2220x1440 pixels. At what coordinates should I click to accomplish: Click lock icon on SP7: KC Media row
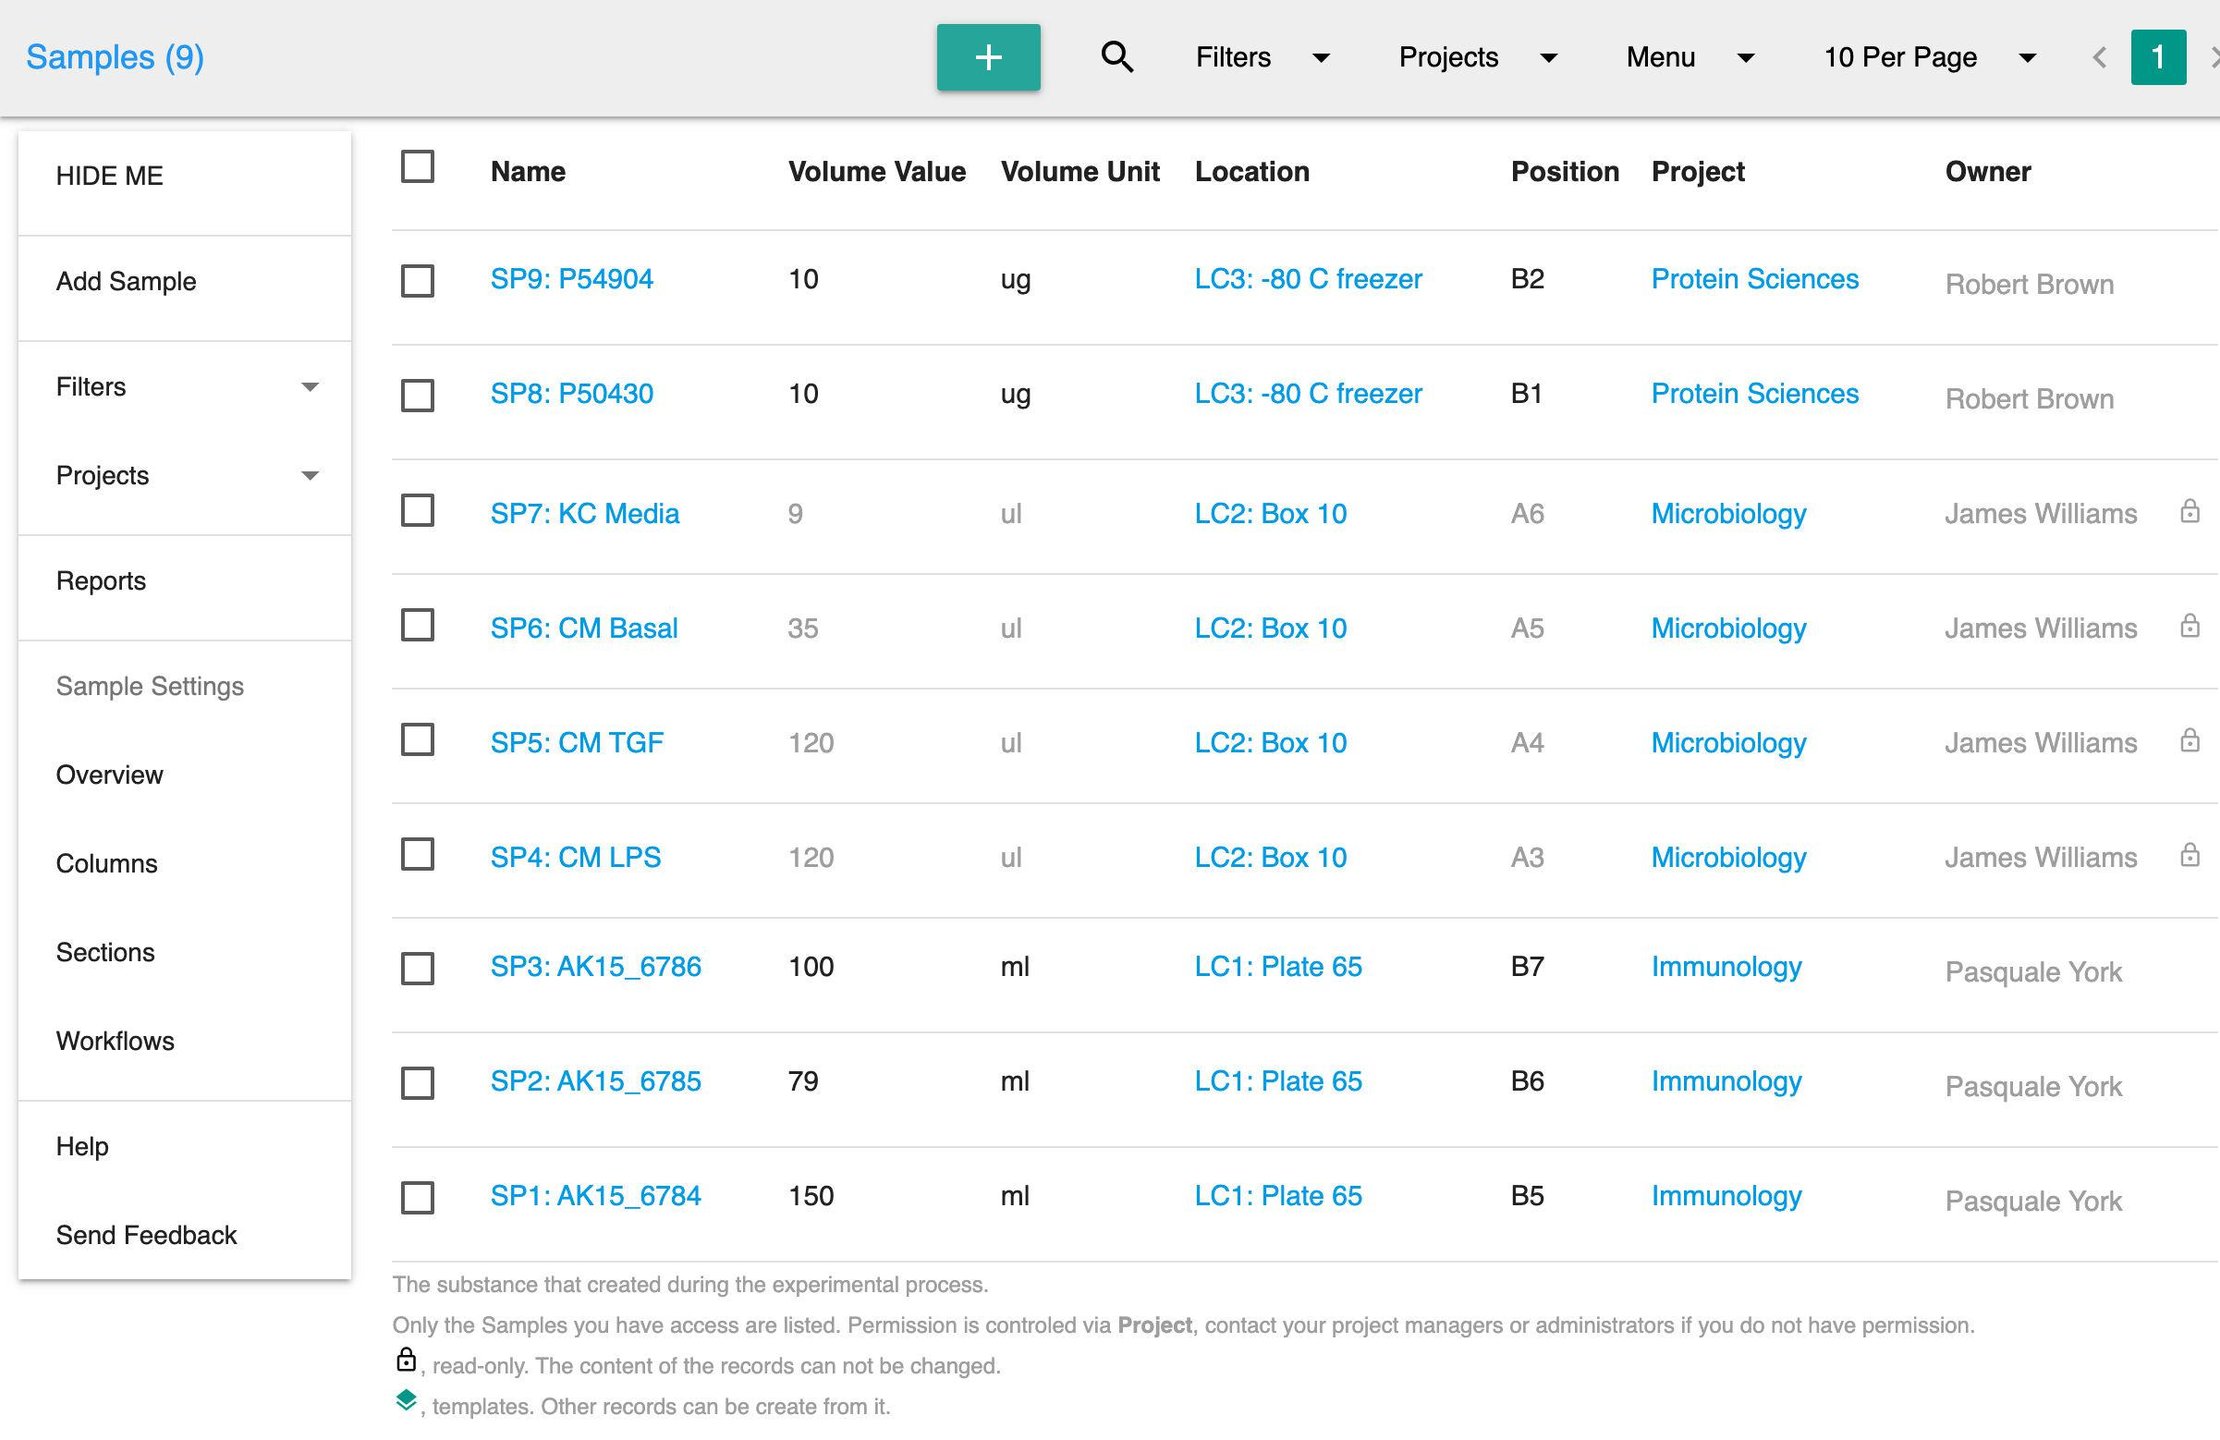pyautogui.click(x=2189, y=512)
